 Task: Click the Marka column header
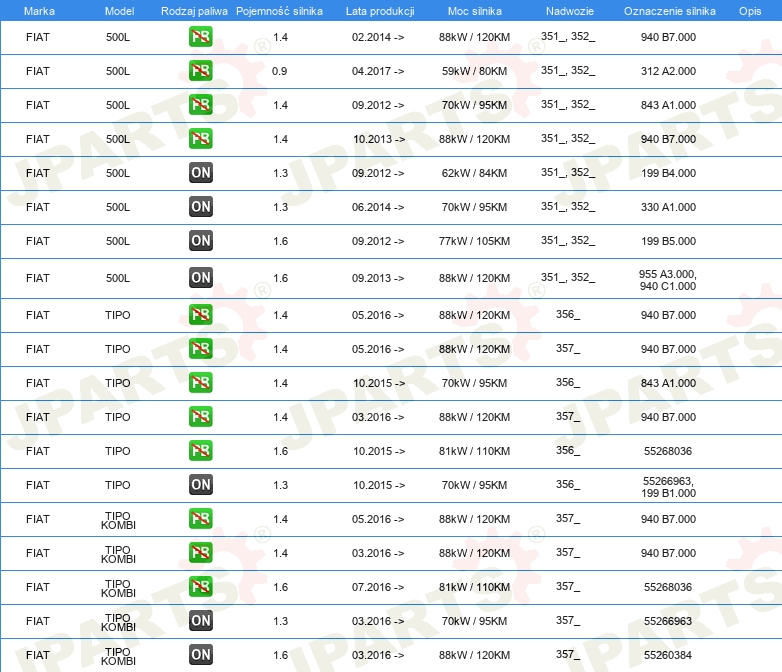[x=39, y=11]
